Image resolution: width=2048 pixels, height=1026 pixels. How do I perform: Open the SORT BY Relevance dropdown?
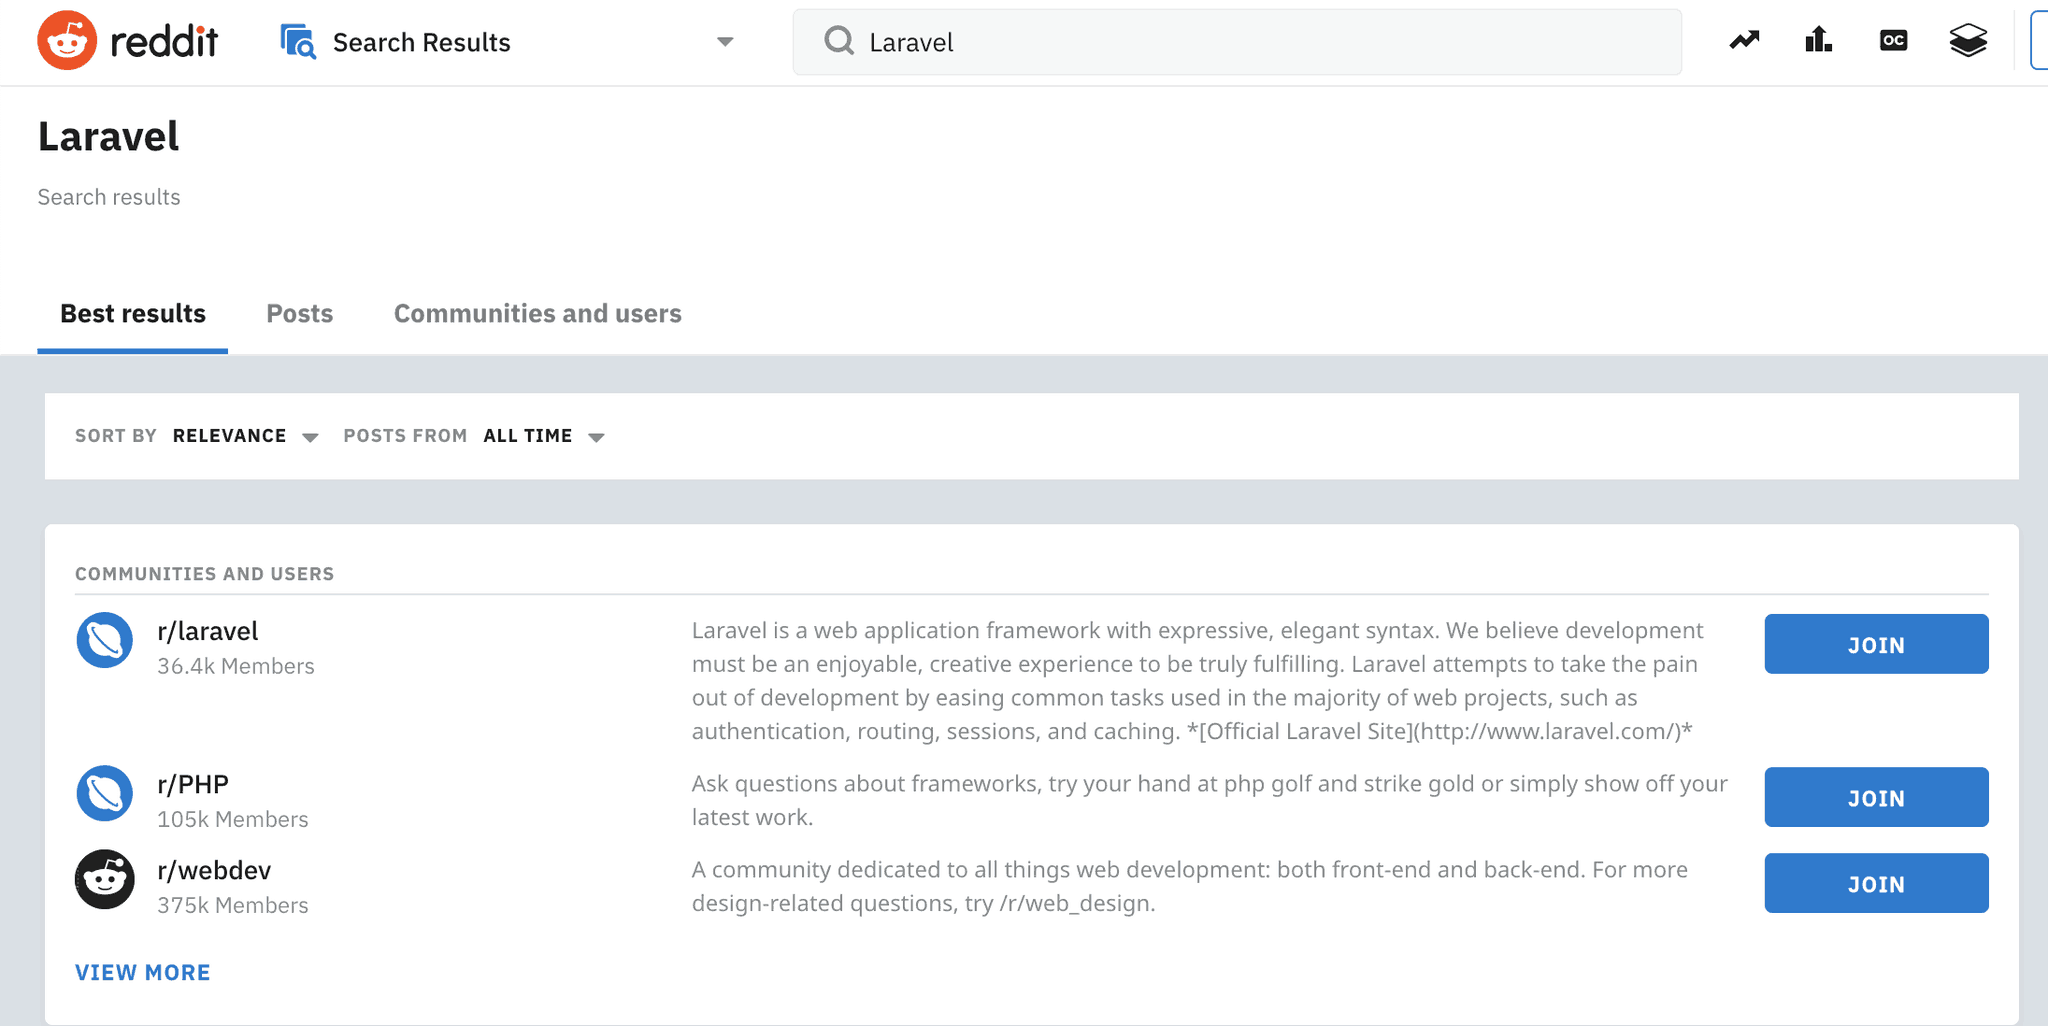click(x=245, y=436)
